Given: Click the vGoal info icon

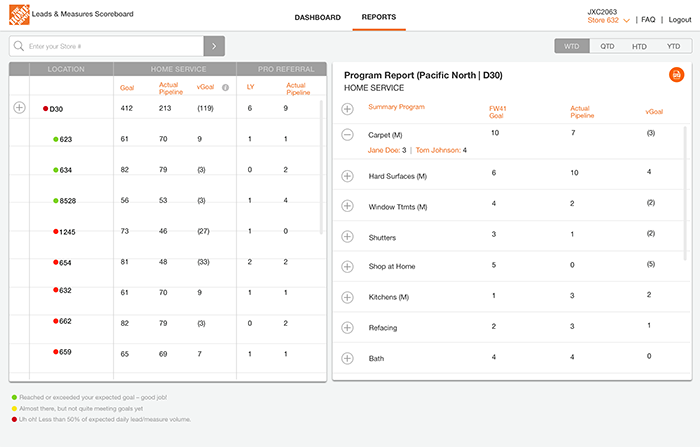Looking at the screenshot, I should click(x=225, y=88).
